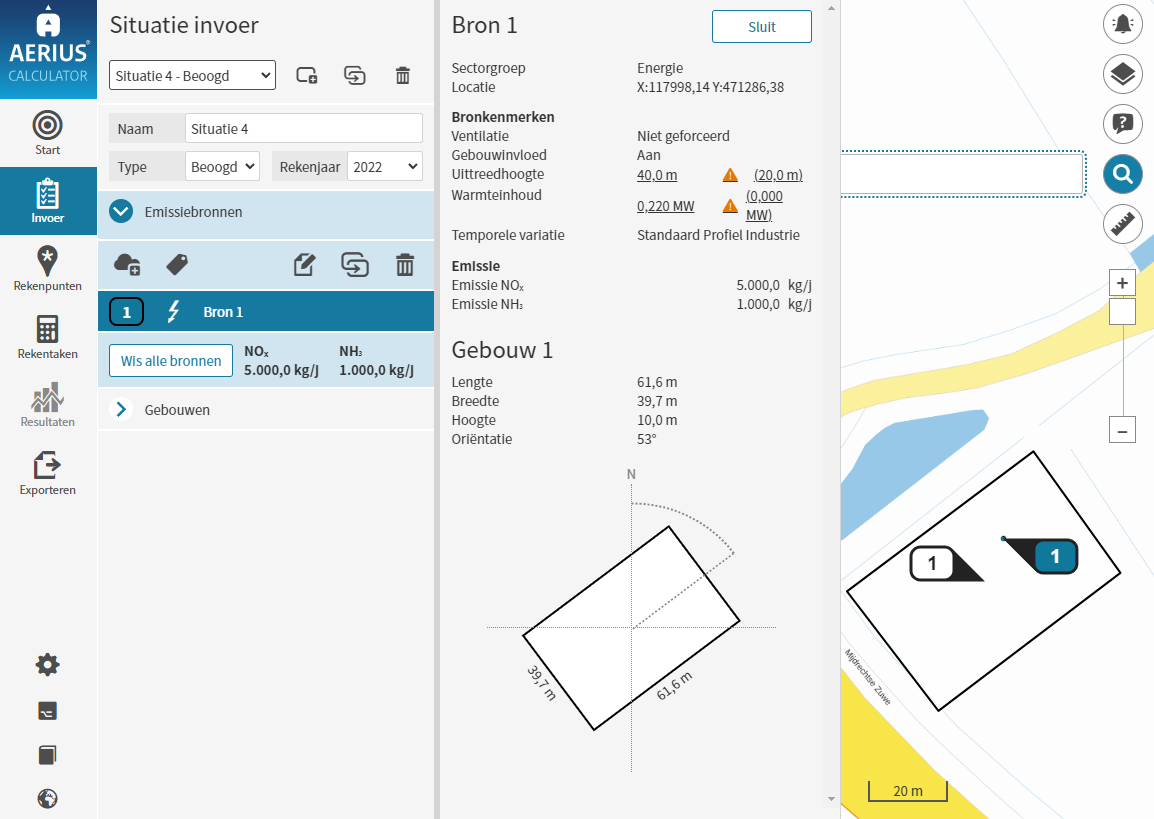Open the Rekenjaar dropdown showing 2022

(x=384, y=167)
